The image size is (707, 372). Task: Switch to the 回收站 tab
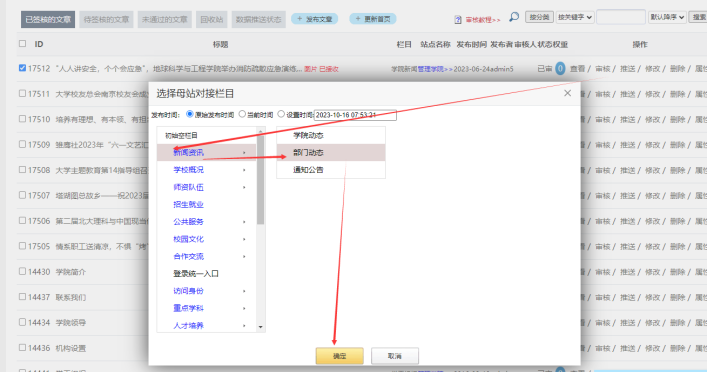(212, 19)
